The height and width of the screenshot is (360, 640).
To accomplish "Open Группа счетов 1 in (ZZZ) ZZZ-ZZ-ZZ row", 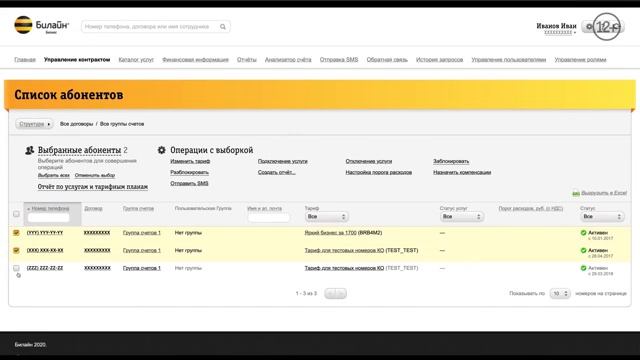I will click(x=142, y=268).
